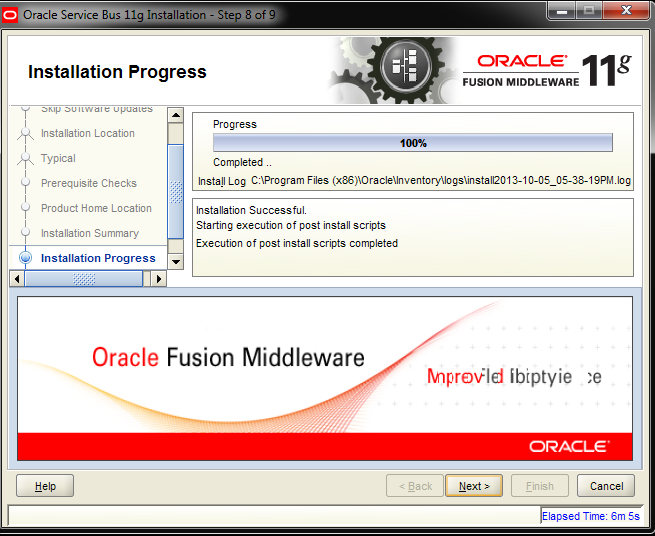This screenshot has width=655, height=536.
Task: Select Prerequisite Checks step
Action: [89, 183]
